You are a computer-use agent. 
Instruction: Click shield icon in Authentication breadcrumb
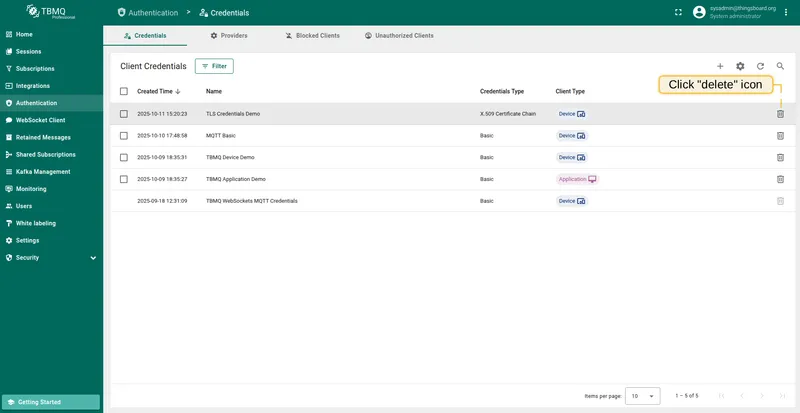[121, 12]
